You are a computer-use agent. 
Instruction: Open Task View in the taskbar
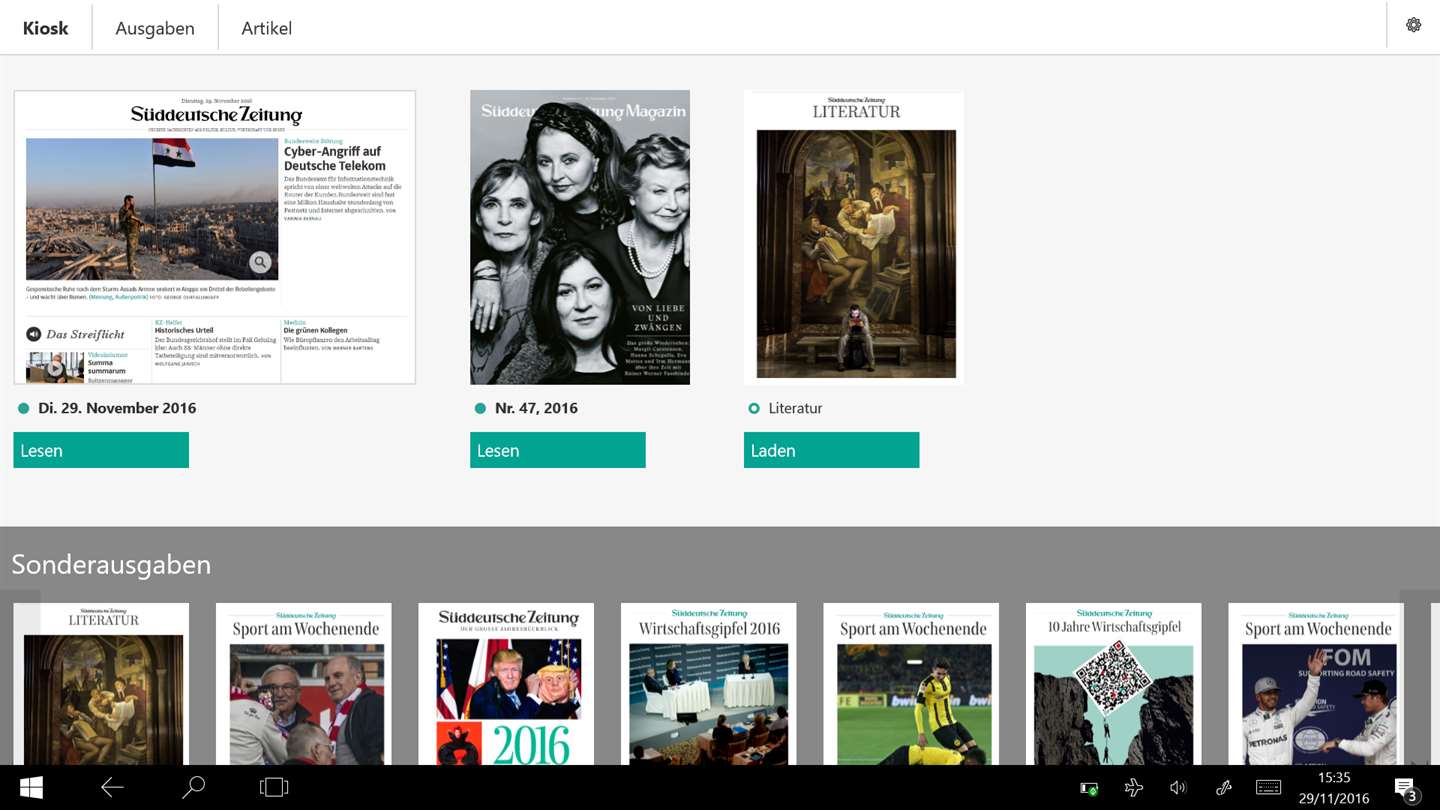(274, 788)
